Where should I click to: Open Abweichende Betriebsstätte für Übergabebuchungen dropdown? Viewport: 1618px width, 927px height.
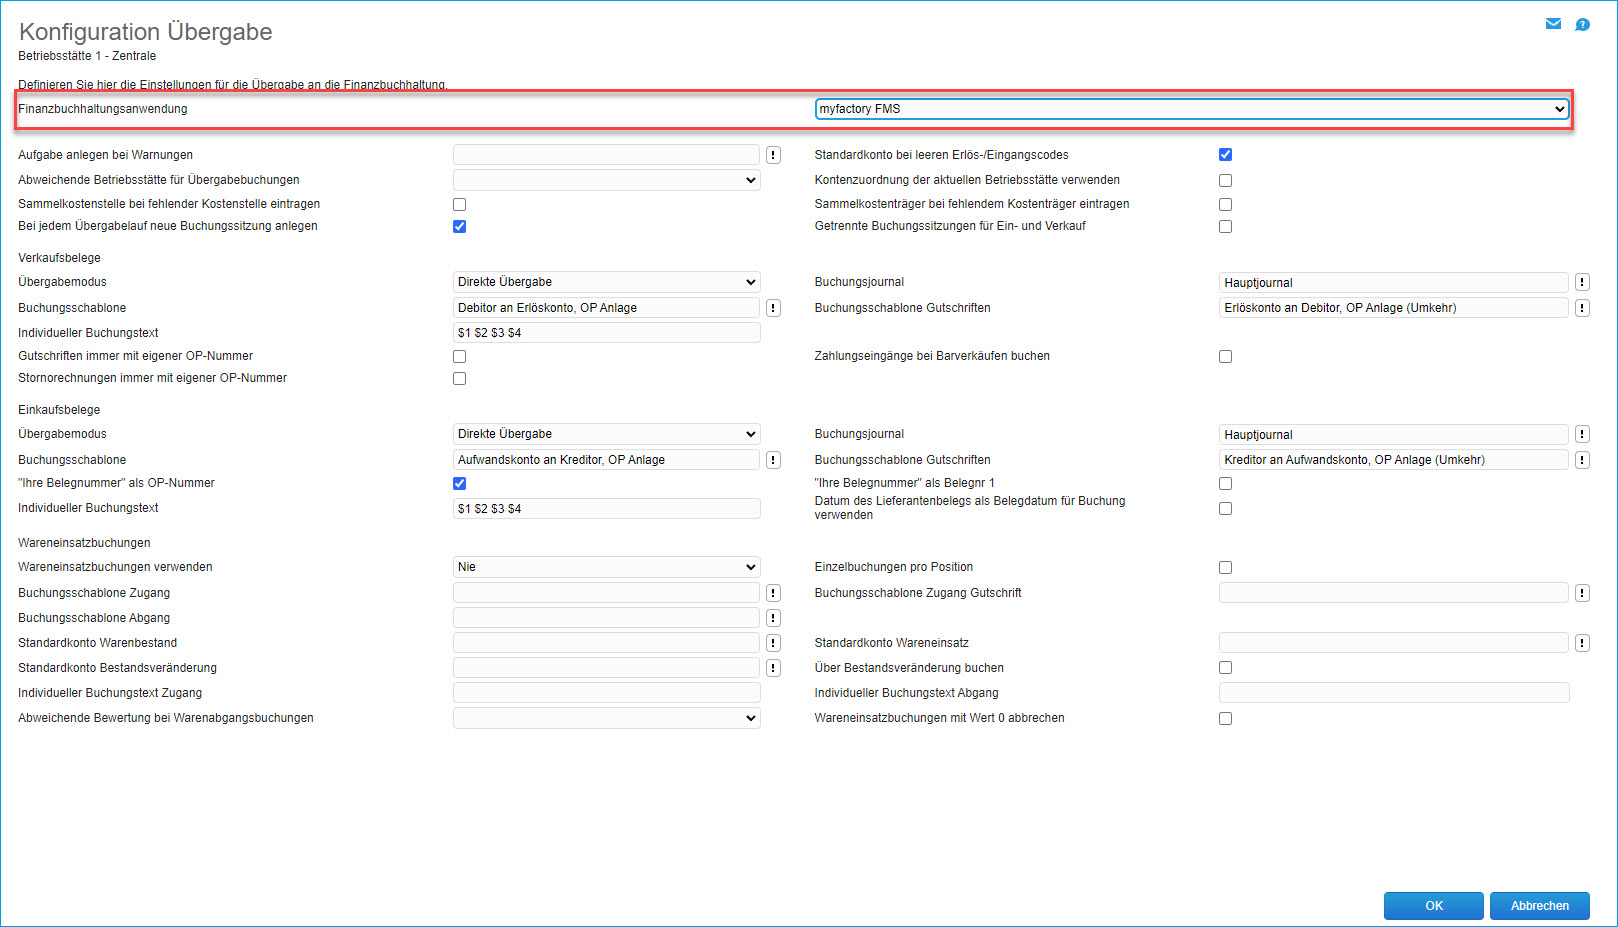coord(606,180)
